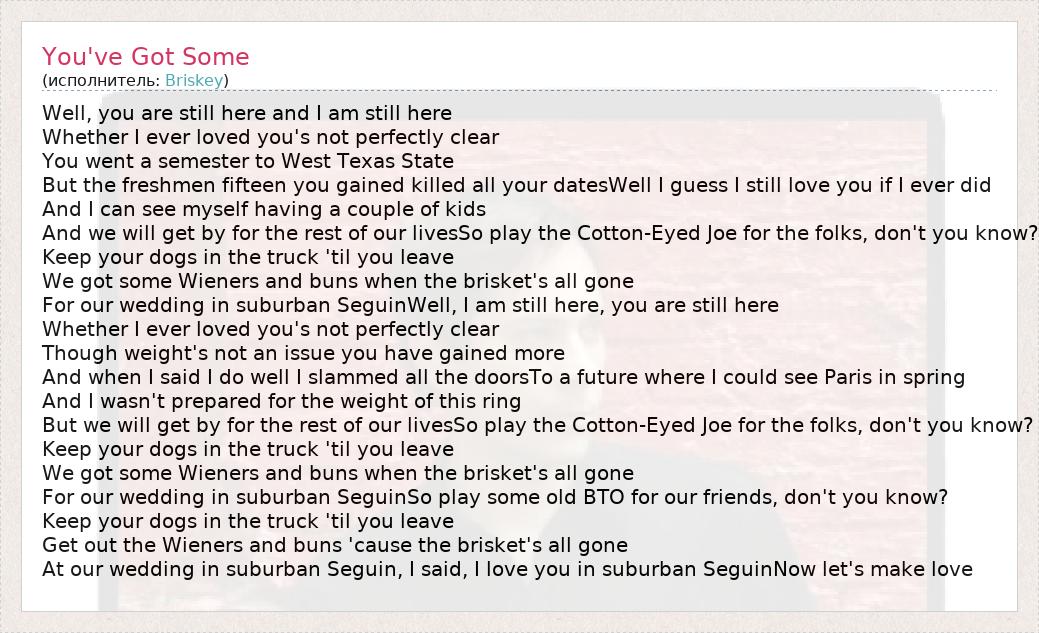Click the final line ending "Now let's make love"
This screenshot has height=633, width=1039.
pos(507,569)
